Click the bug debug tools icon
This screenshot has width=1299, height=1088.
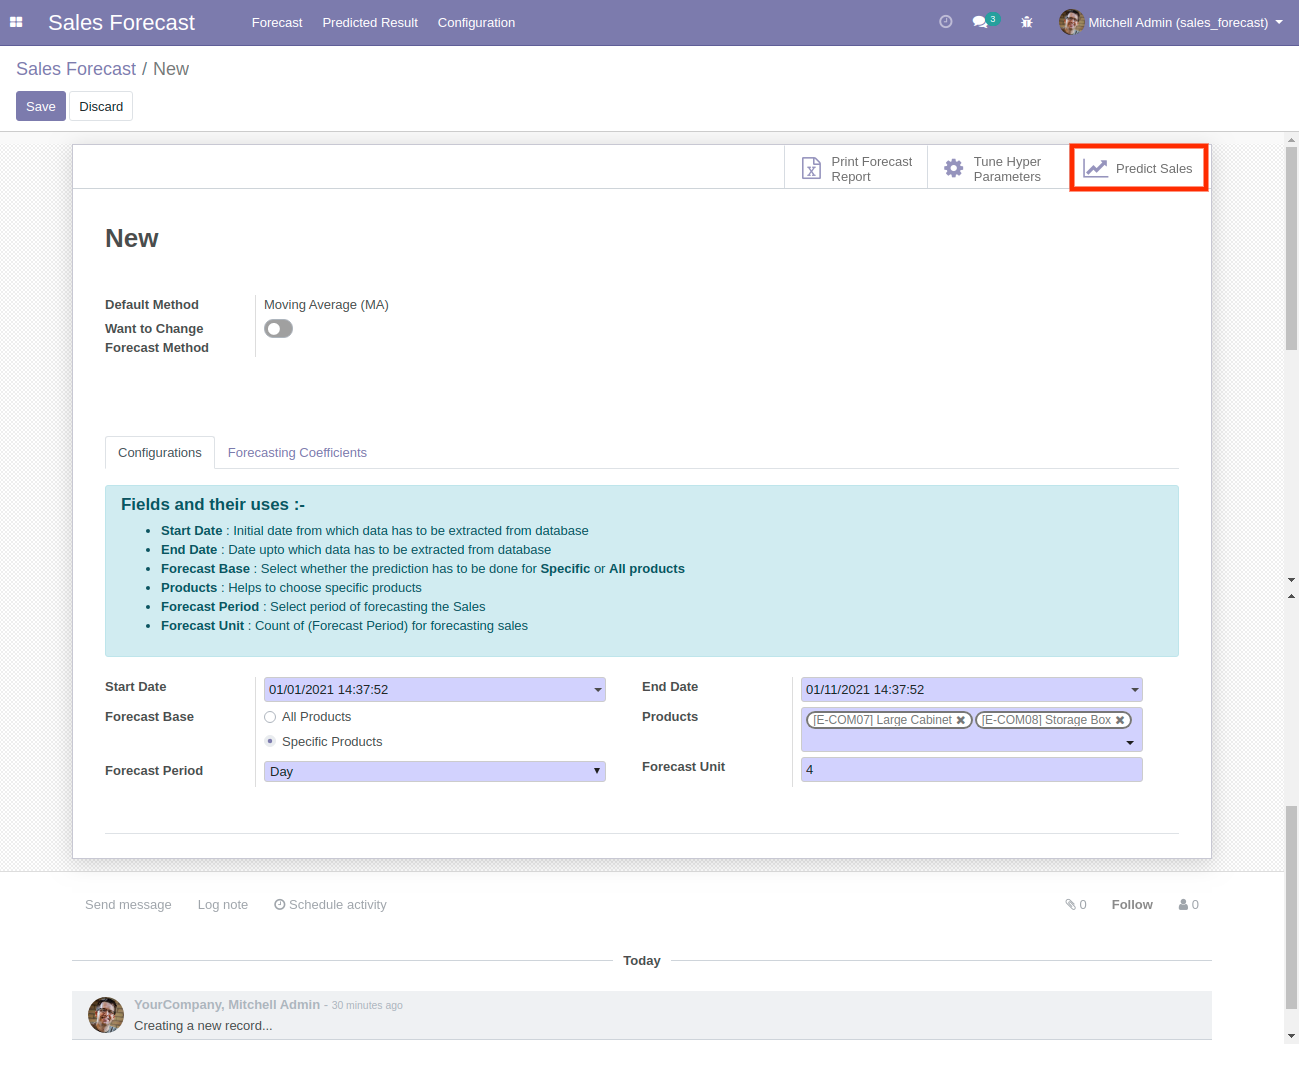[x=1026, y=22]
